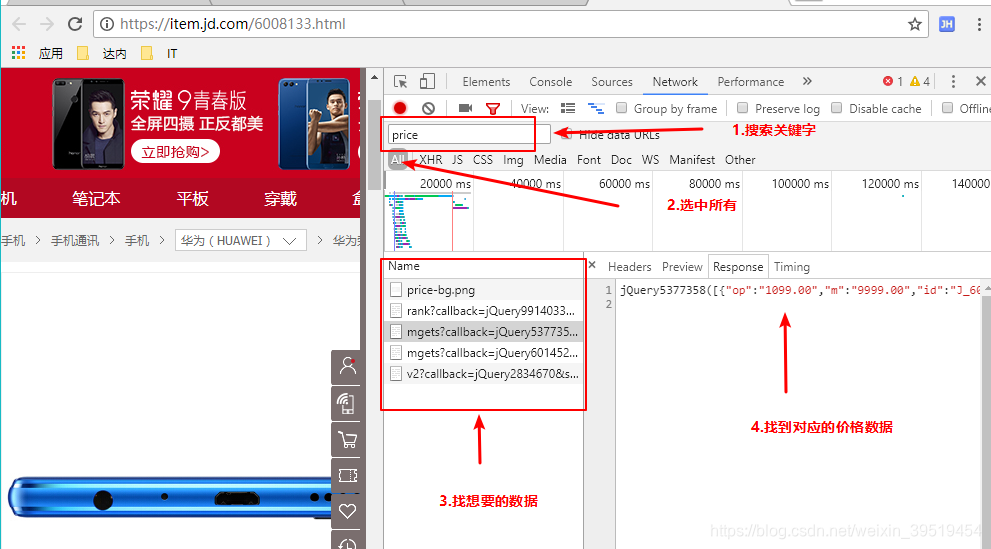Open the shopping cart sidebar icon
991x549 pixels.
346,440
